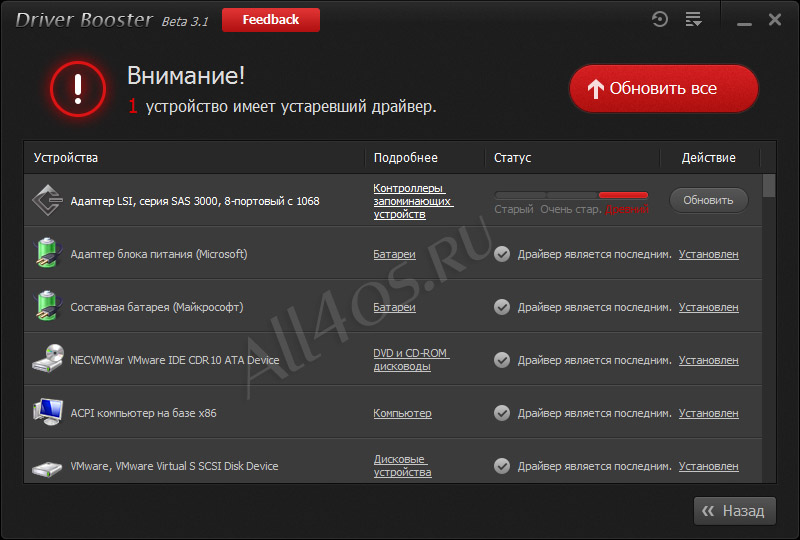Select Адаптер LSI, серия SAS 3000 row text
Viewport: 800px width, 540px height.
click(x=195, y=201)
